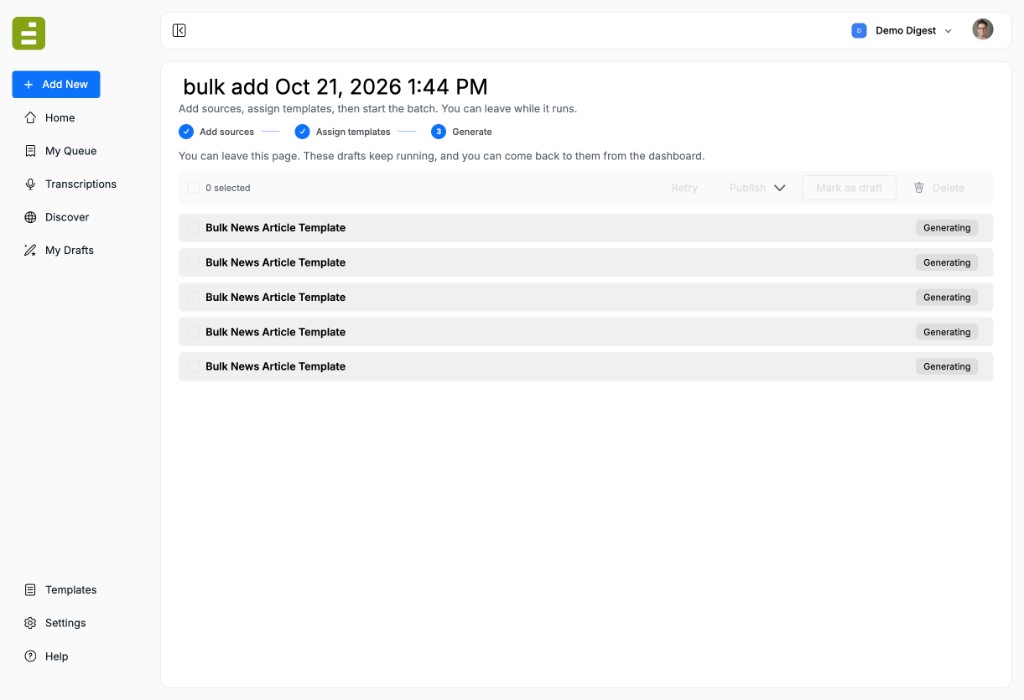1024x700 pixels.
Task: Go back to the Assign templates step
Action: (x=353, y=132)
